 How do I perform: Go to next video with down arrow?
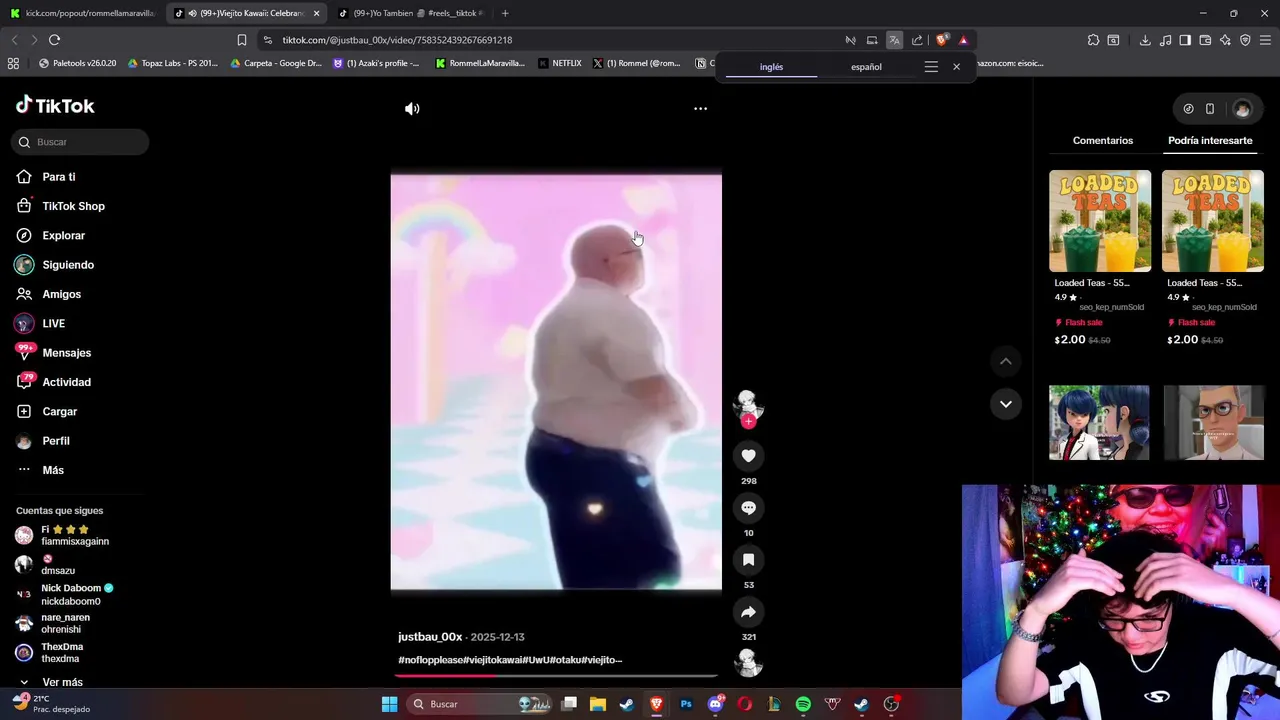(1006, 404)
